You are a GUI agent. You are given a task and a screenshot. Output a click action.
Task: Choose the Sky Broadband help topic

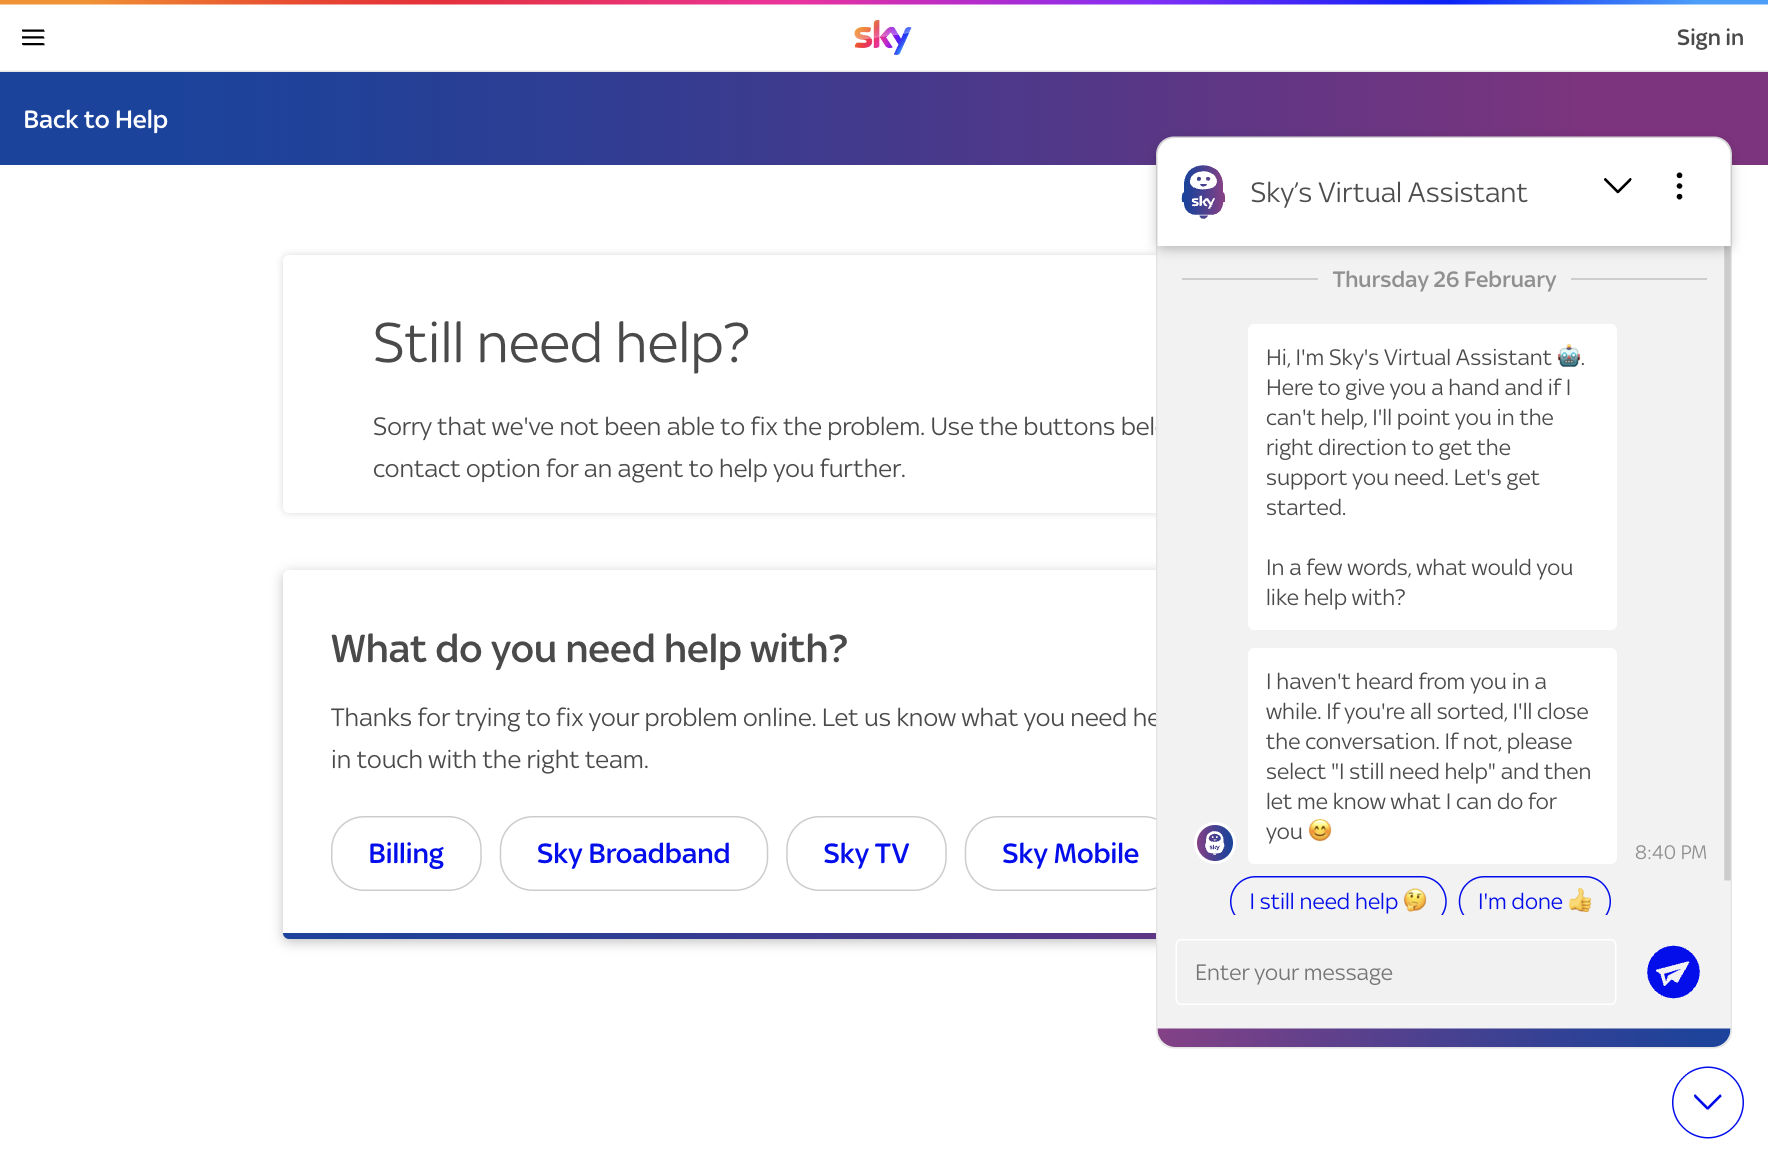click(633, 853)
